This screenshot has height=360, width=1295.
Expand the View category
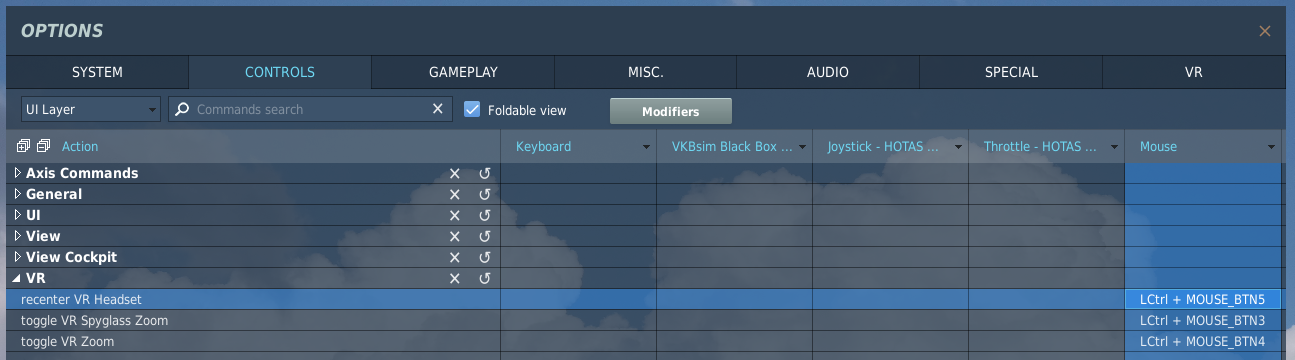pos(17,236)
